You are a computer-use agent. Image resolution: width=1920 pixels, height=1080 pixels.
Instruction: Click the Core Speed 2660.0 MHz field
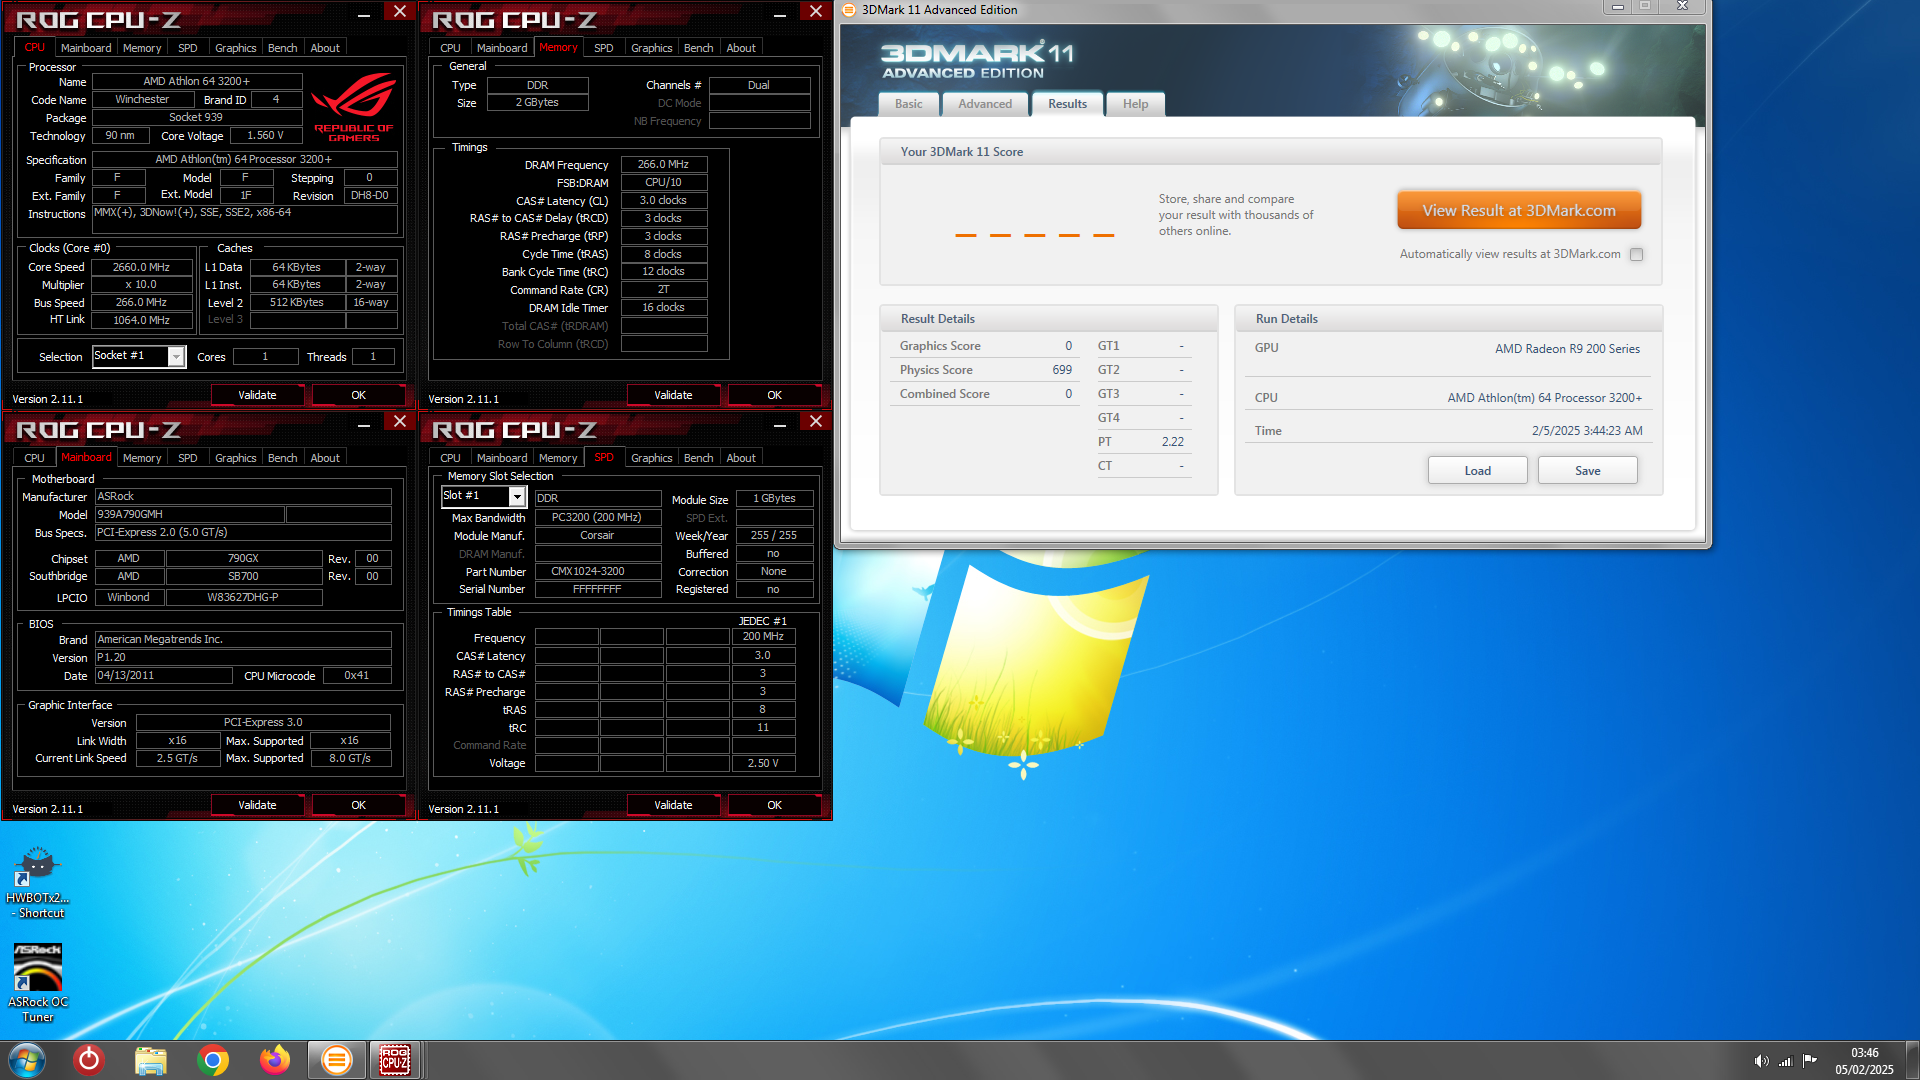142,267
